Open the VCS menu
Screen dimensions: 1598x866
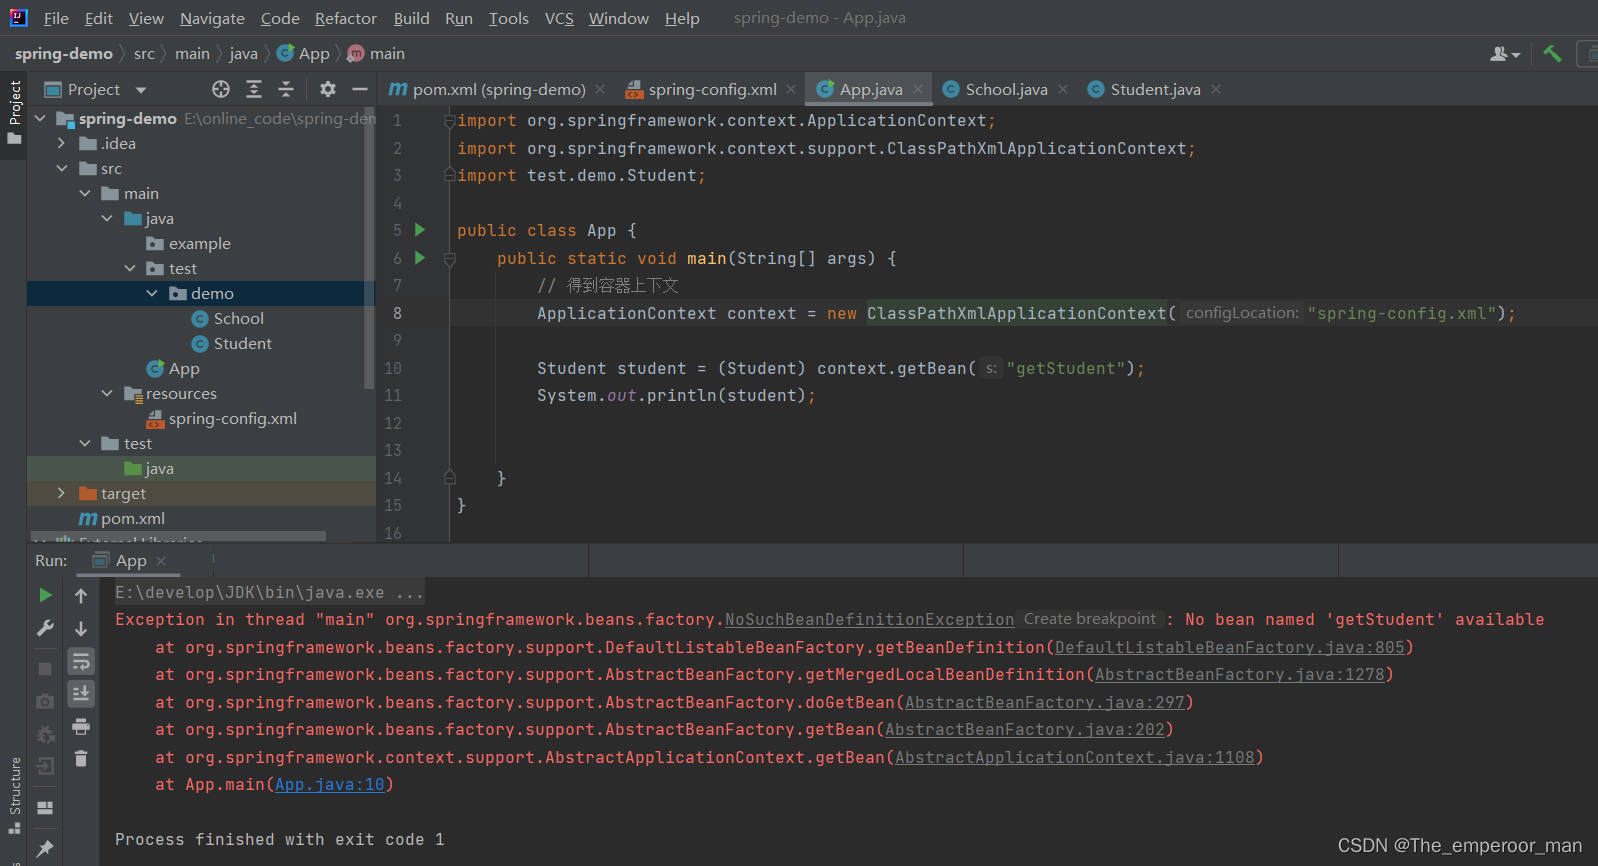pos(559,18)
